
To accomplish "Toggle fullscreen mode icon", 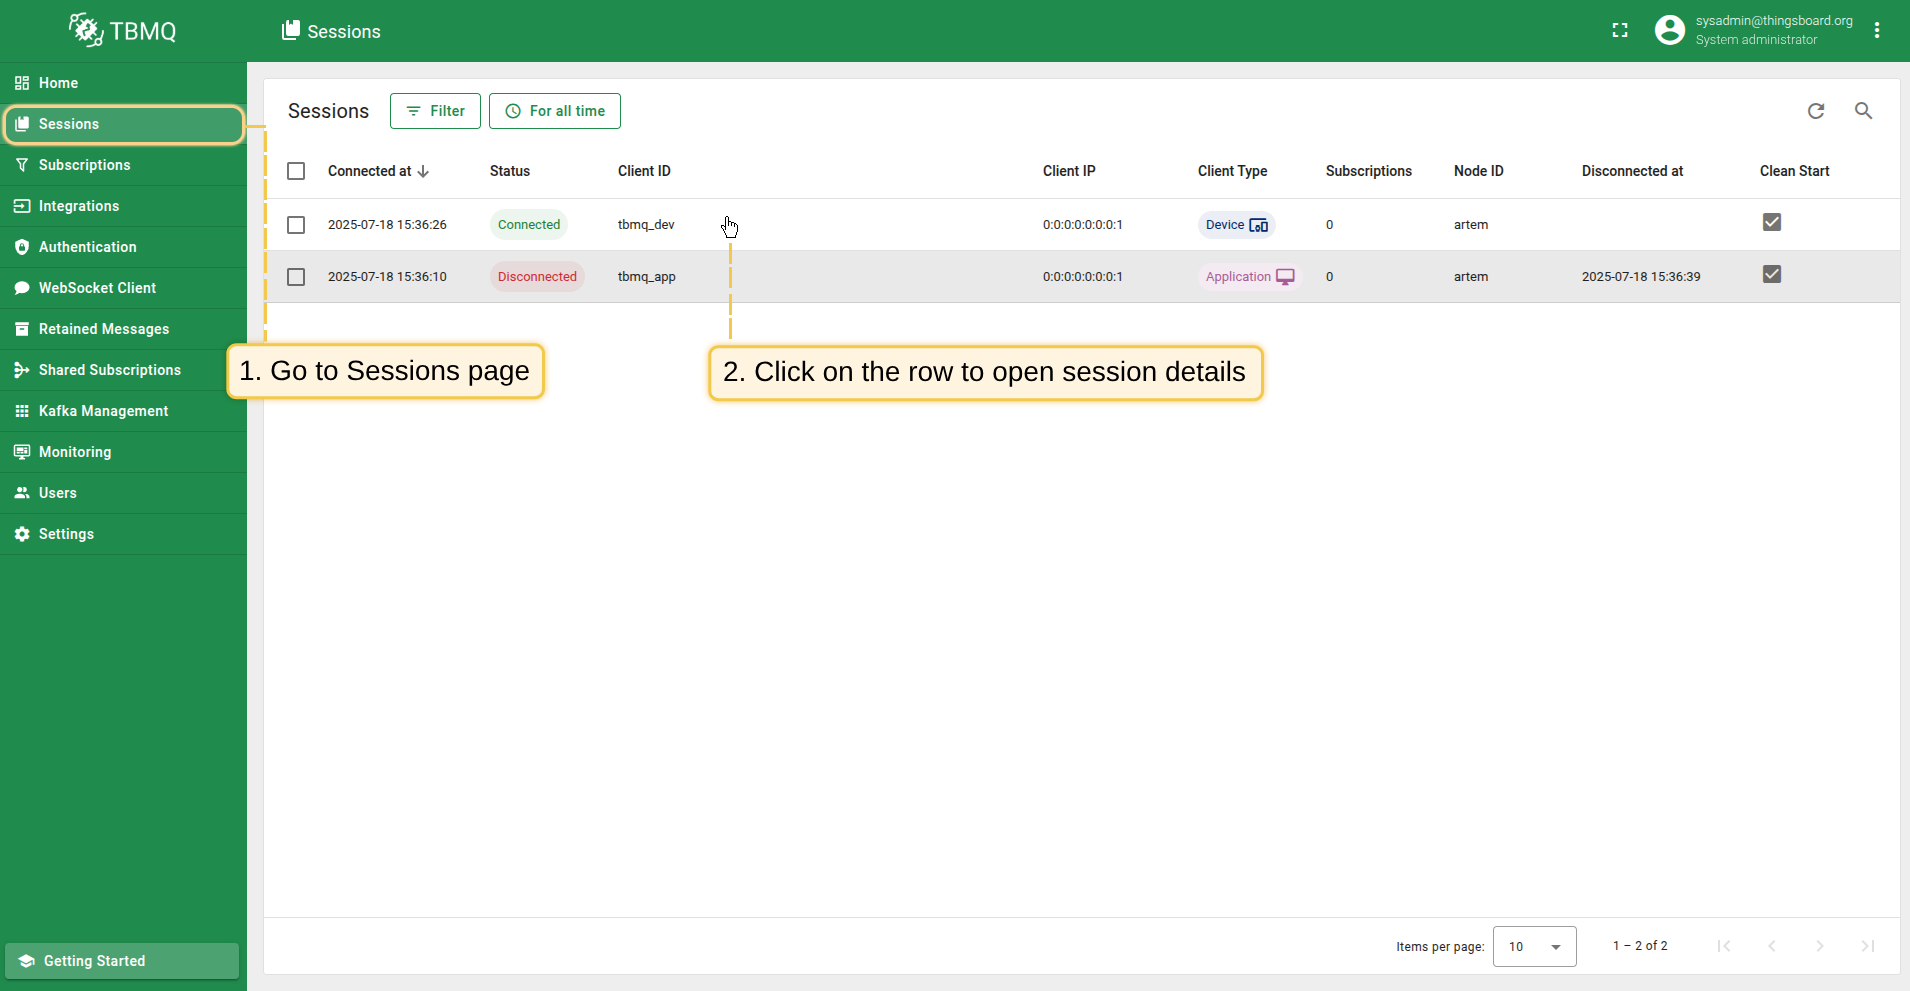I will tap(1620, 31).
